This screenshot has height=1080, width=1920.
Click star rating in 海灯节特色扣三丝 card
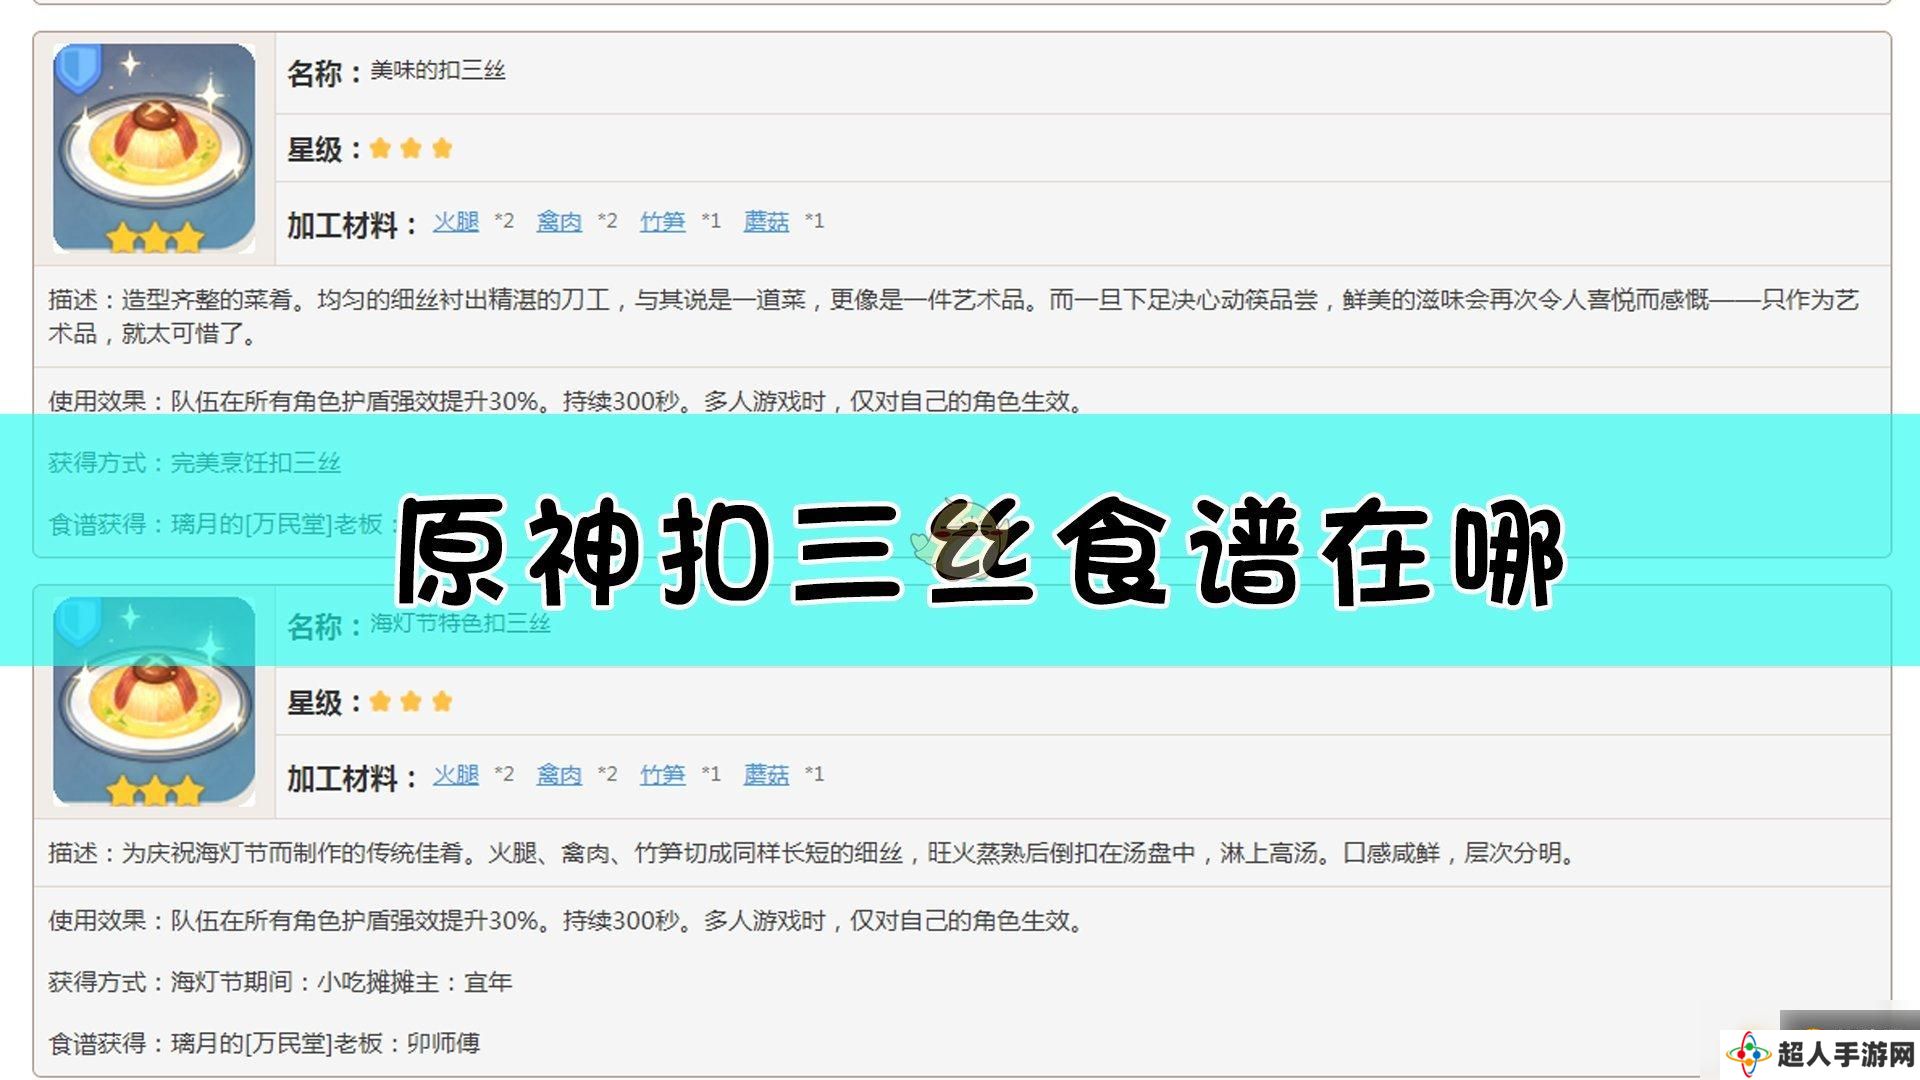coord(411,702)
